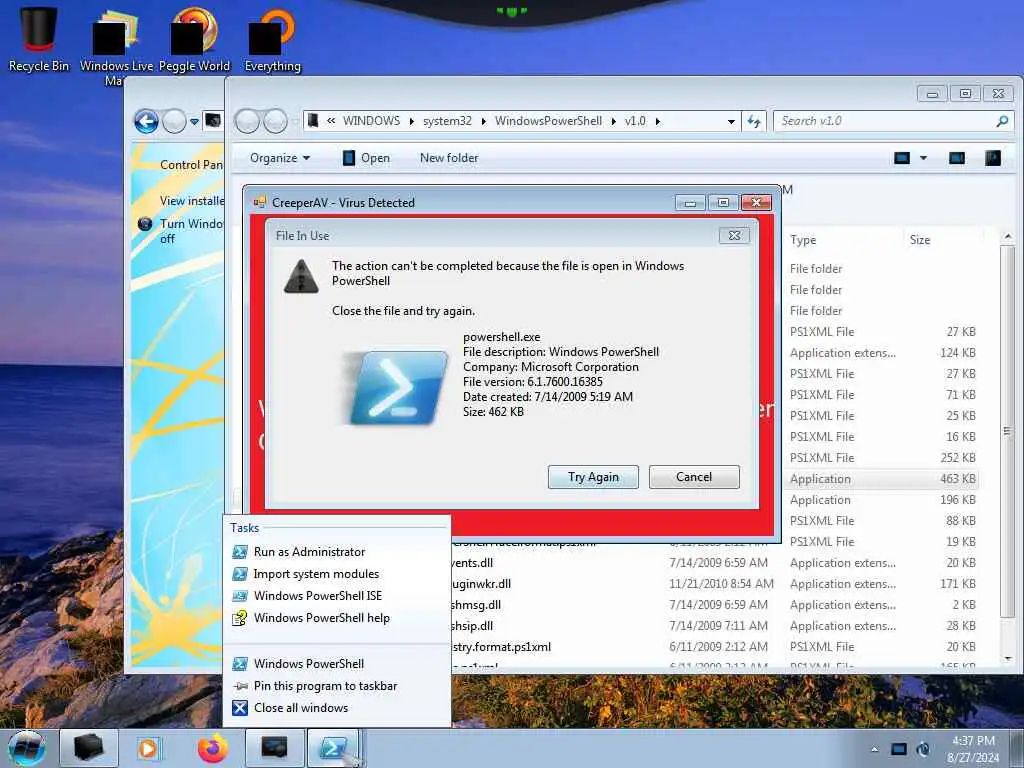This screenshot has width=1024, height=768.
Task: Click the system32 breadcrumb segment
Action: click(447, 121)
